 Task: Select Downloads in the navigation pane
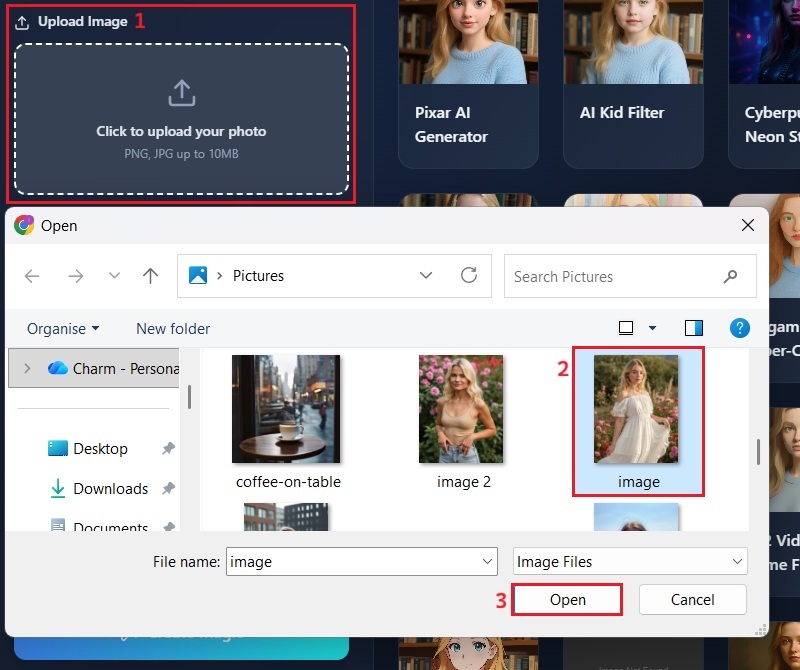tap(110, 489)
